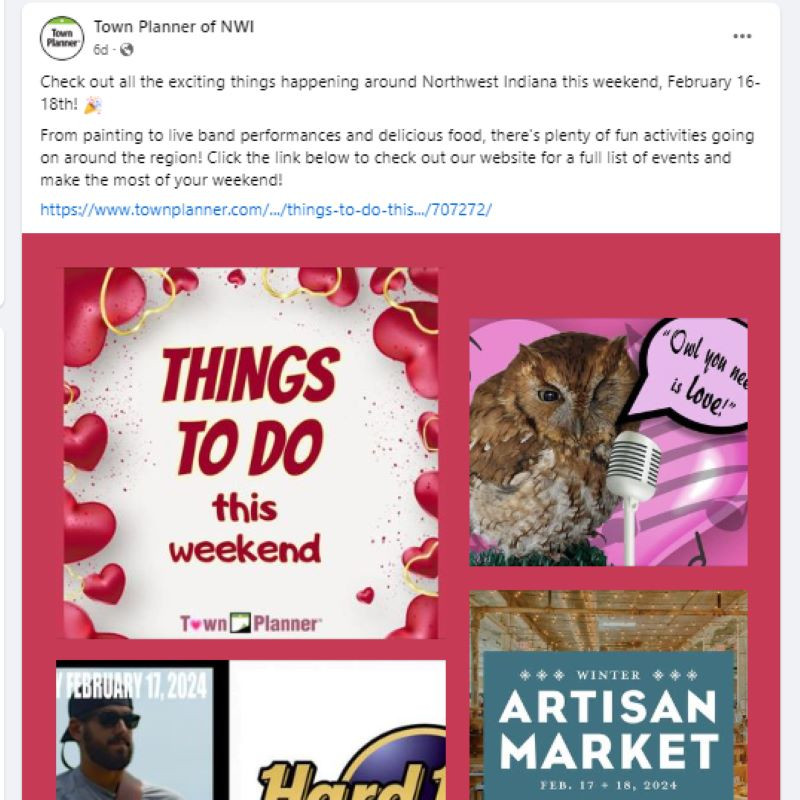The width and height of the screenshot is (800, 800).
Task: Click the globe public audience icon
Action: tap(127, 50)
